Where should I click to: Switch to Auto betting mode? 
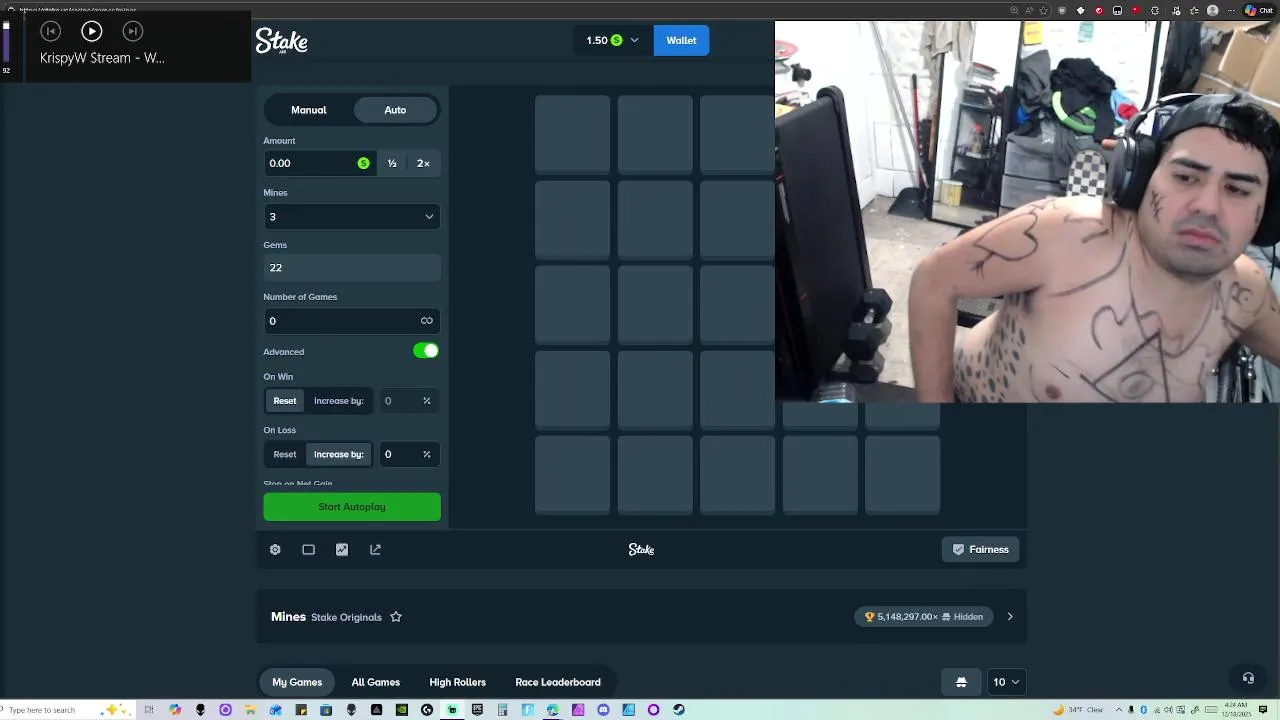[395, 110]
